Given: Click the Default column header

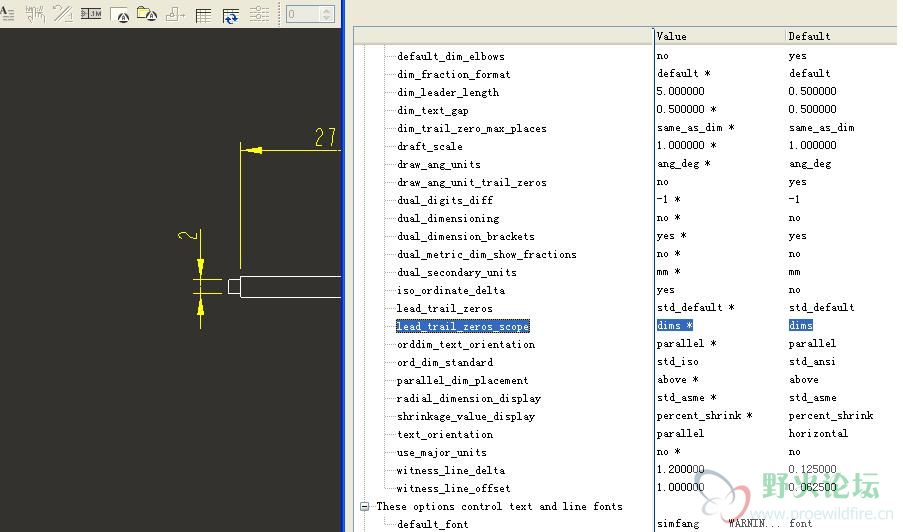Looking at the screenshot, I should pos(809,36).
